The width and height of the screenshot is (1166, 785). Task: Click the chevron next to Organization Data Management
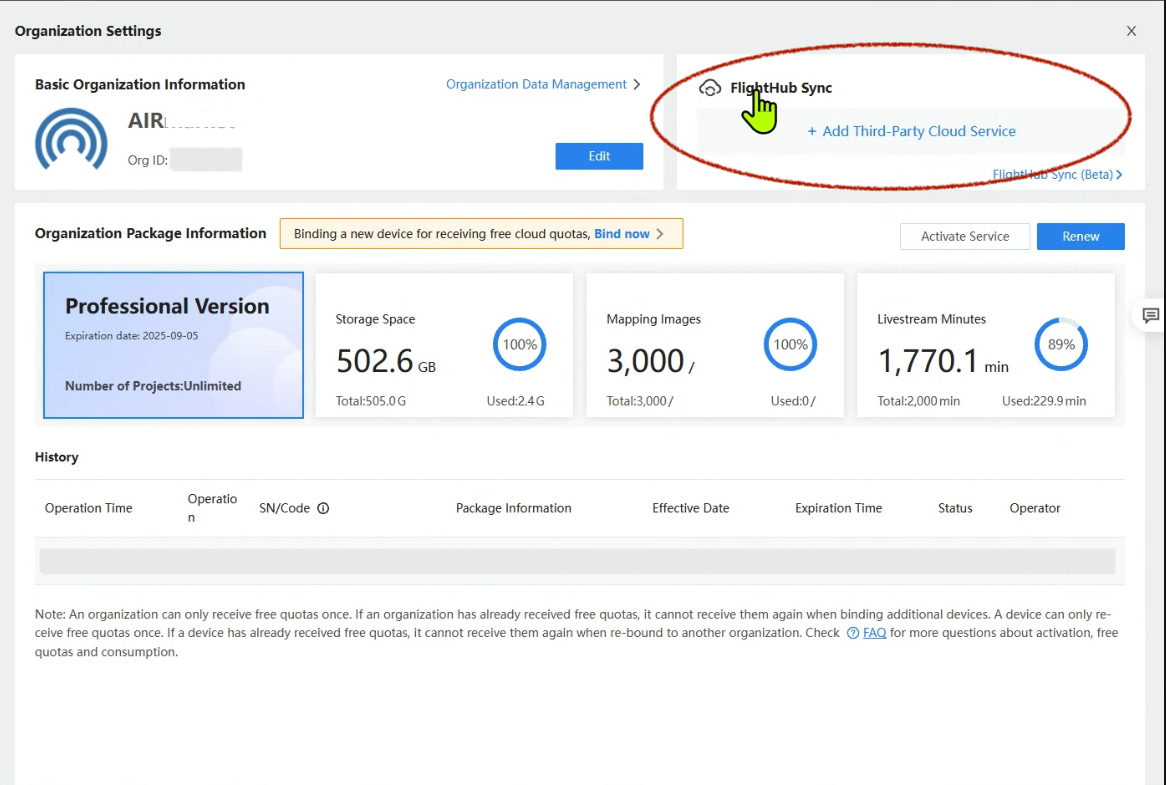point(637,84)
